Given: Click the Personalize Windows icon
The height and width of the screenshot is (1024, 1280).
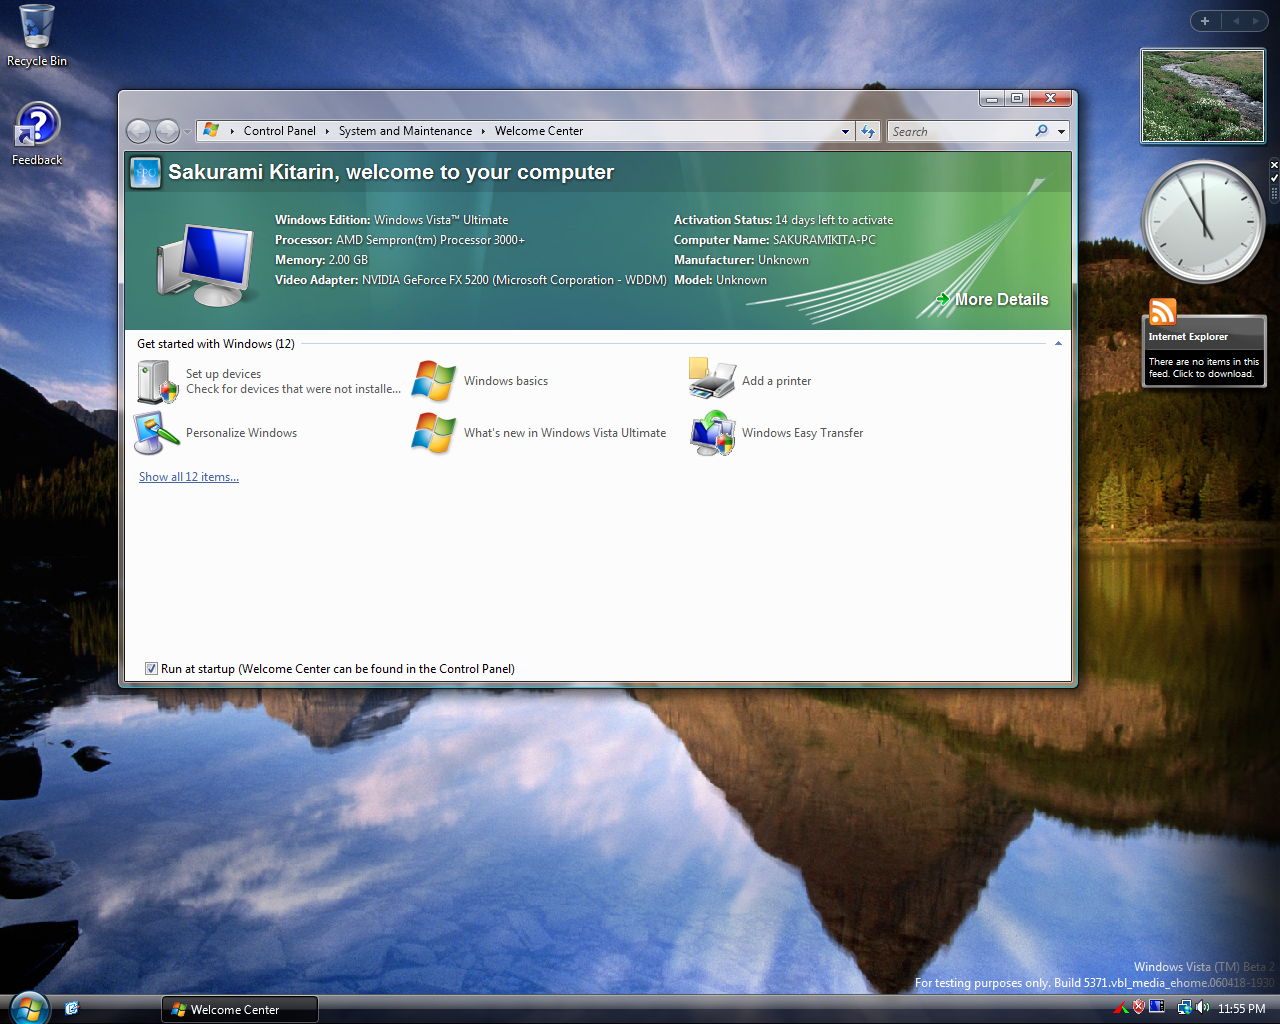Looking at the screenshot, I should [x=156, y=433].
